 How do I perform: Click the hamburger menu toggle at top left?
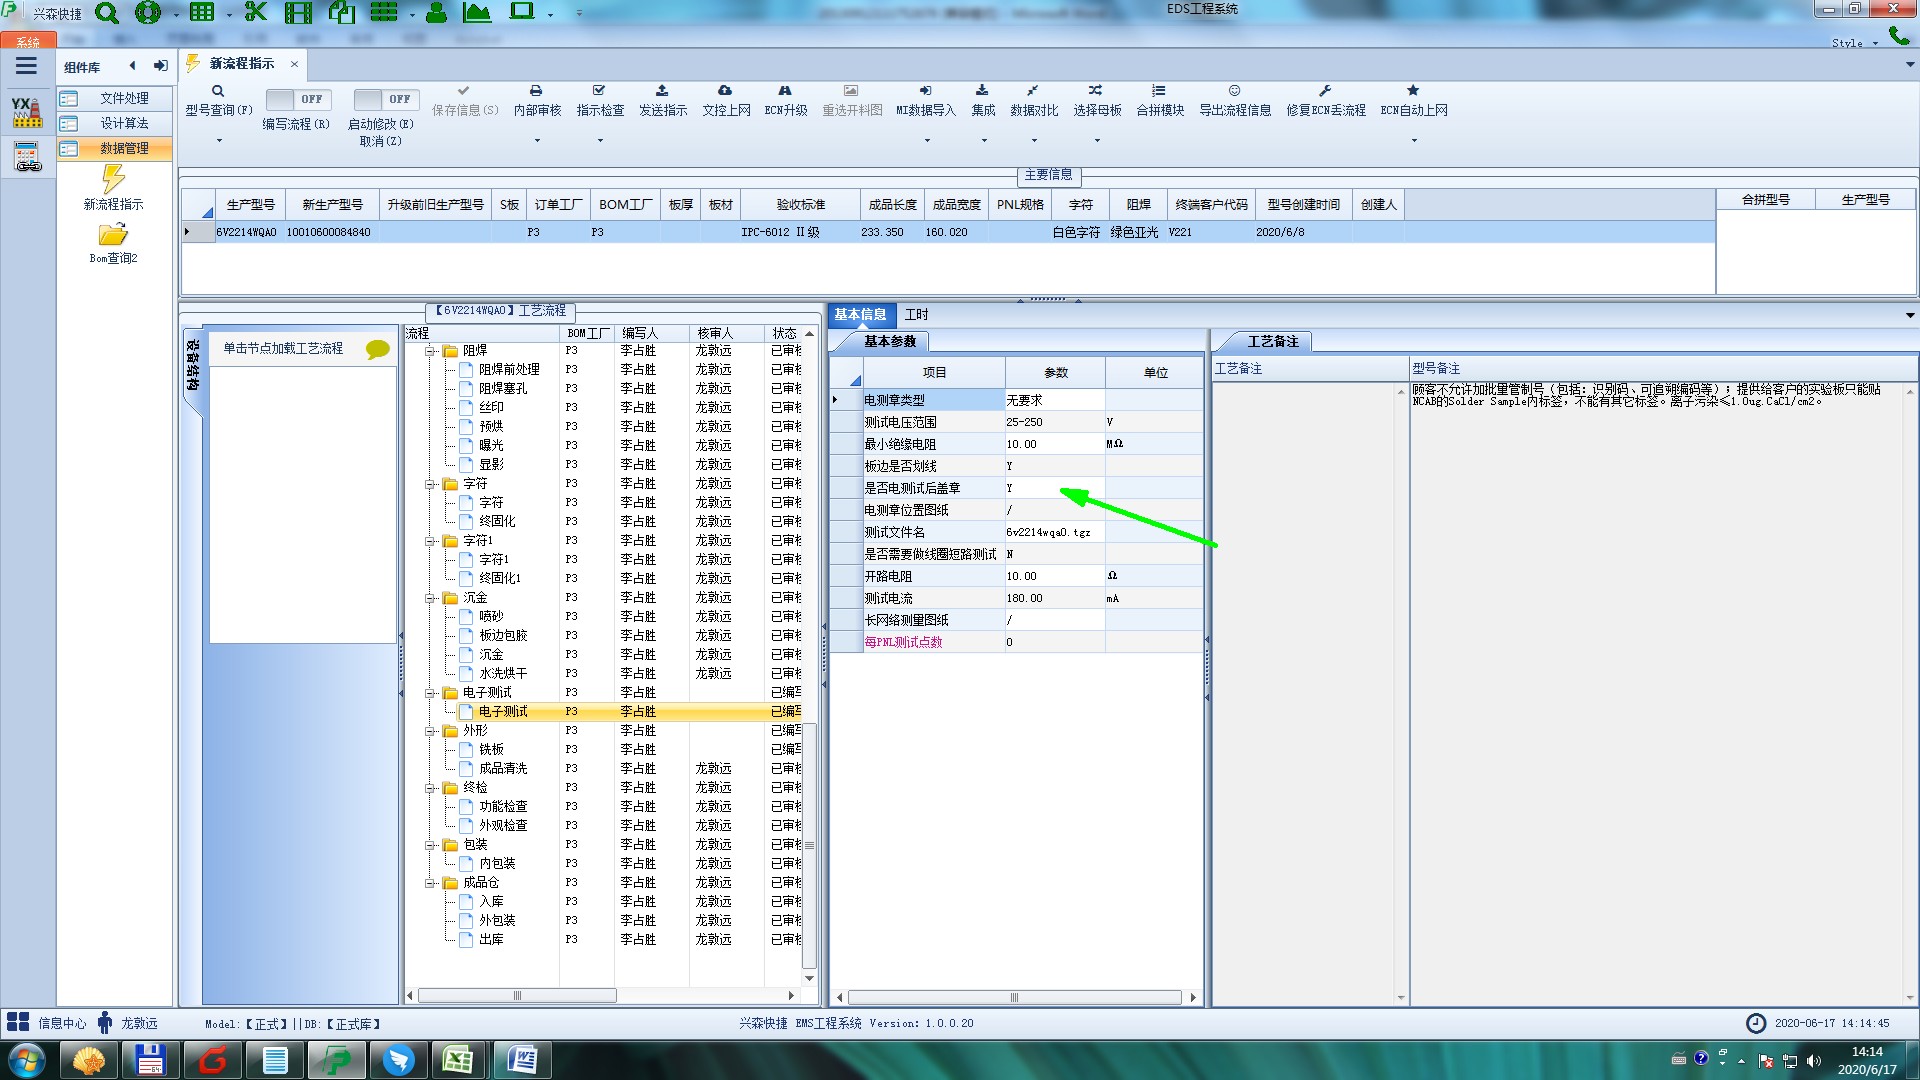[26, 66]
